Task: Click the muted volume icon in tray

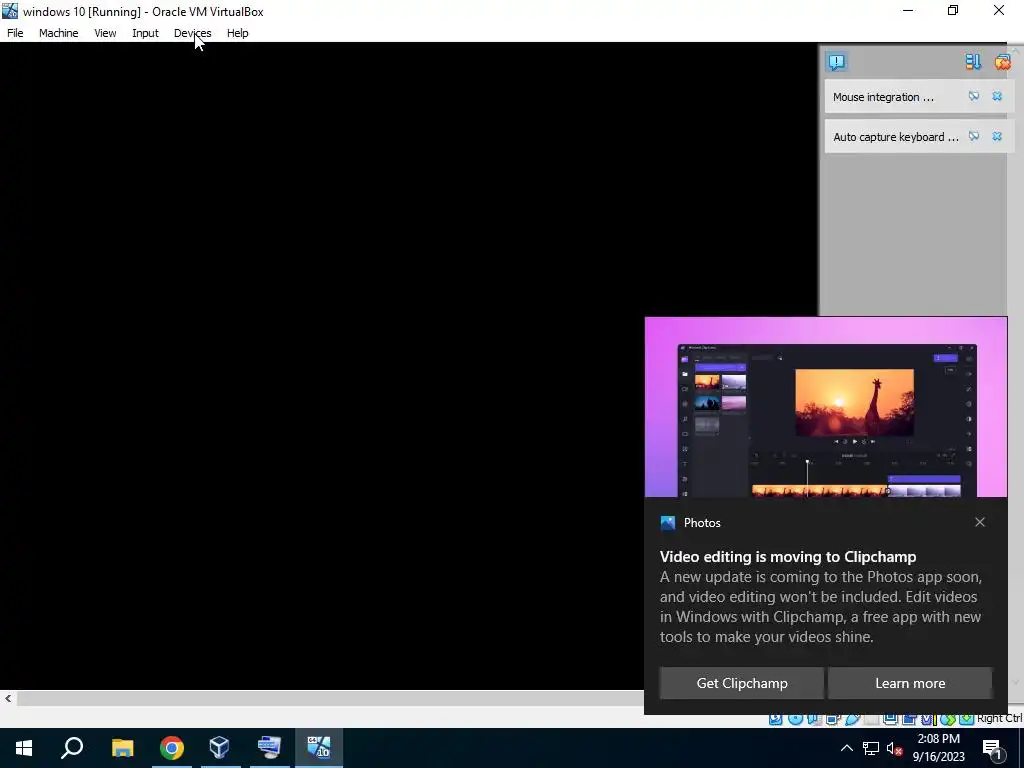Action: (x=895, y=748)
